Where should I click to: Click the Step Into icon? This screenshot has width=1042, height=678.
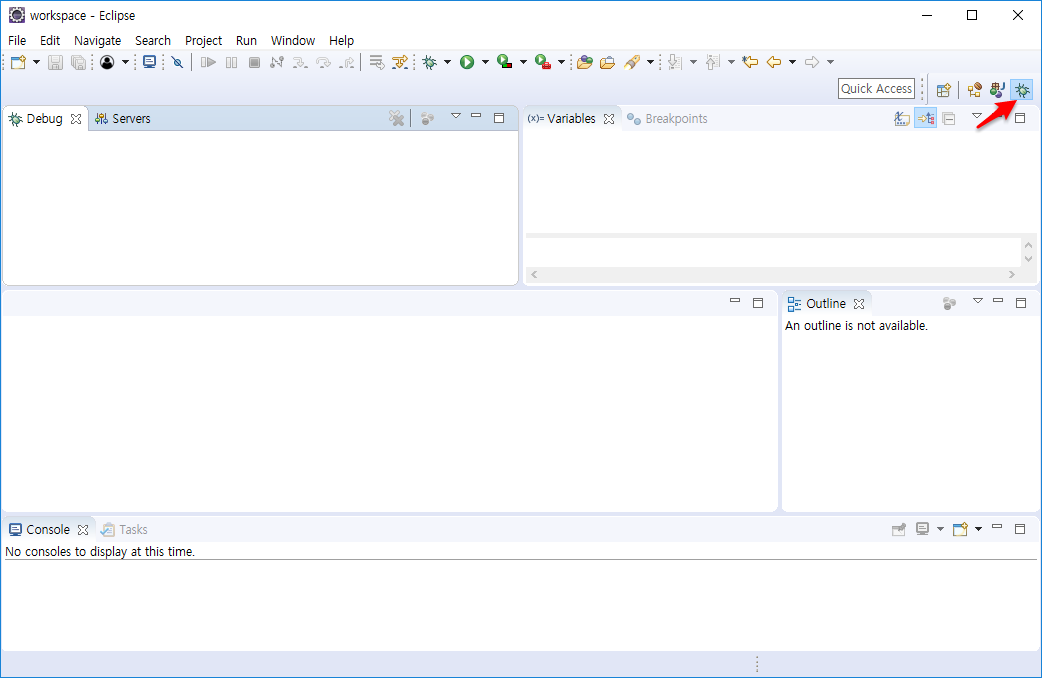coord(300,62)
